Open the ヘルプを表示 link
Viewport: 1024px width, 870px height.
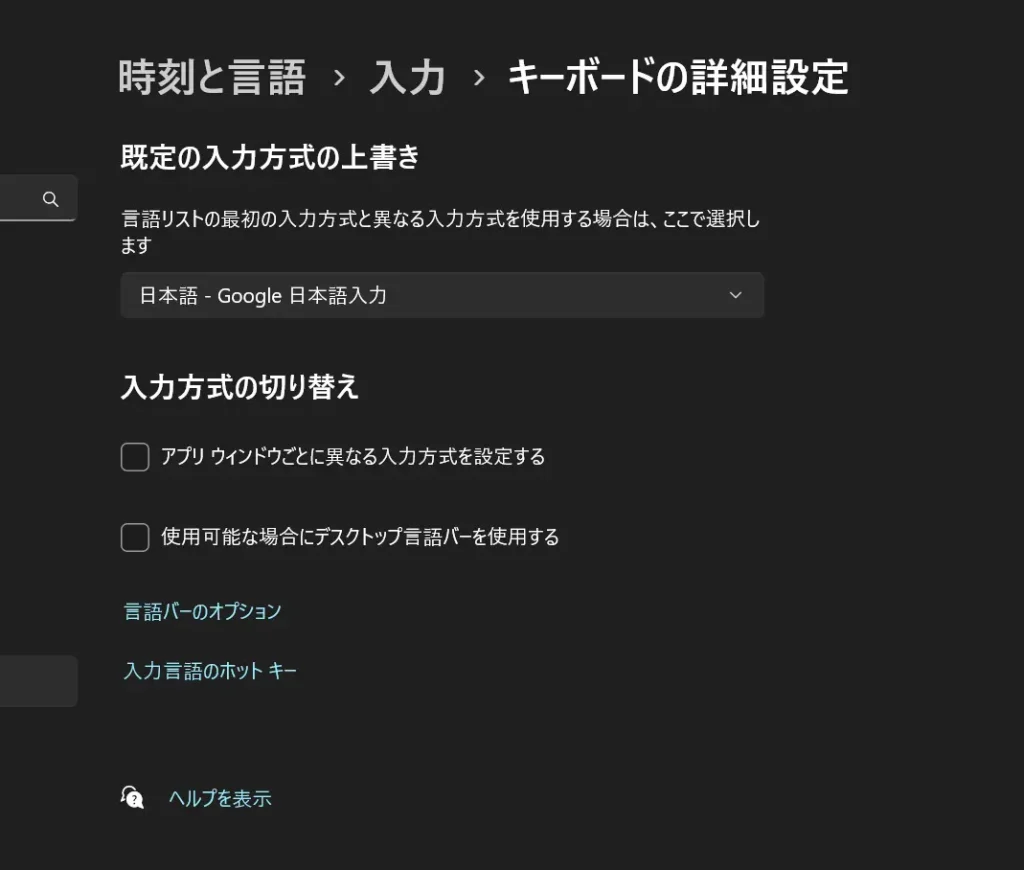(220, 798)
